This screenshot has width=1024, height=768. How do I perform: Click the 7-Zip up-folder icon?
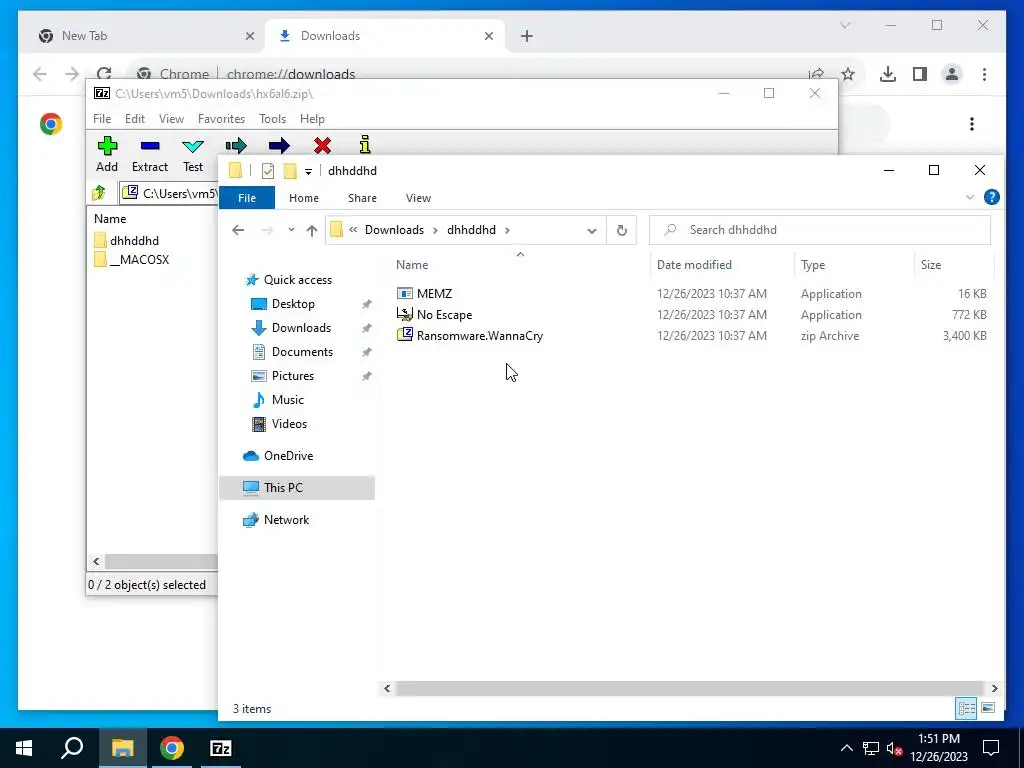point(99,193)
